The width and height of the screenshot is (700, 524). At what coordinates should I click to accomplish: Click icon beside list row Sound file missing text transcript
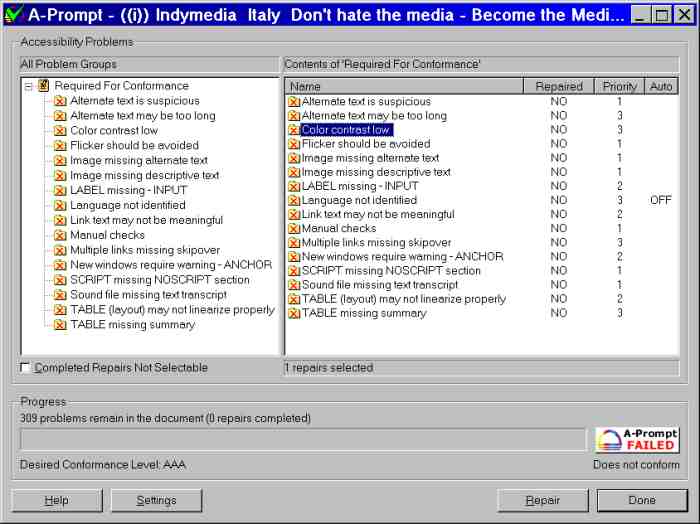[294, 285]
